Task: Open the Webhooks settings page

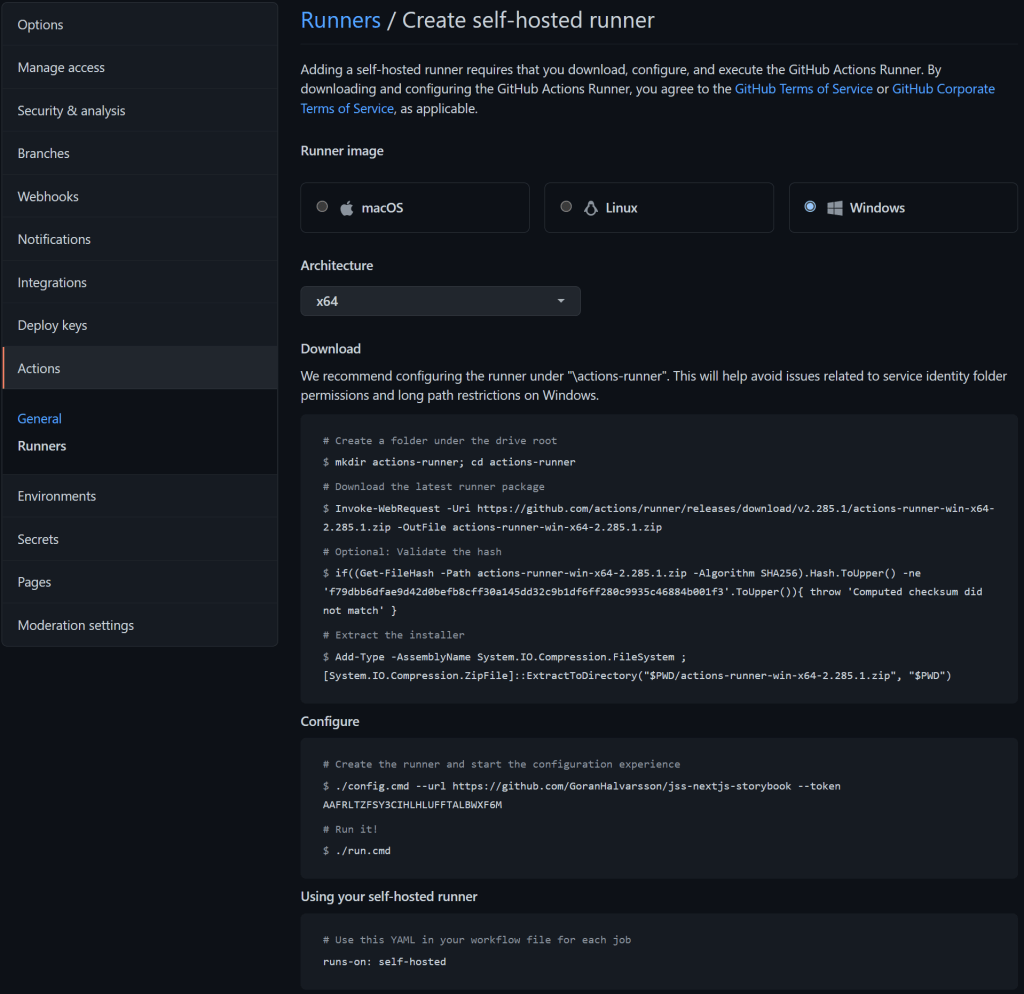Action: [48, 196]
